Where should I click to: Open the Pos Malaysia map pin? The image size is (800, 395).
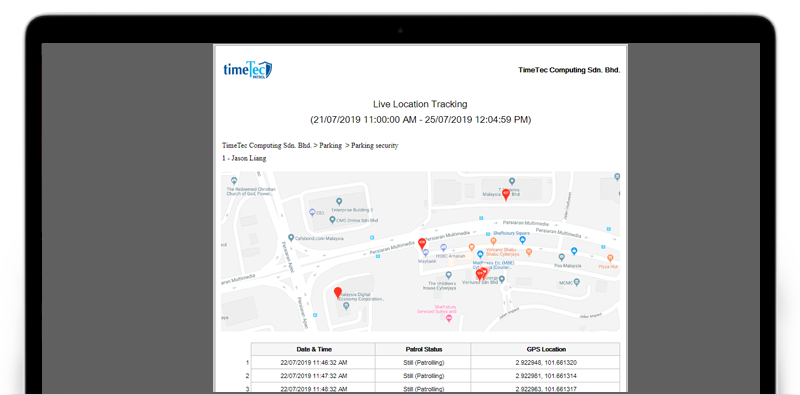pos(562,257)
